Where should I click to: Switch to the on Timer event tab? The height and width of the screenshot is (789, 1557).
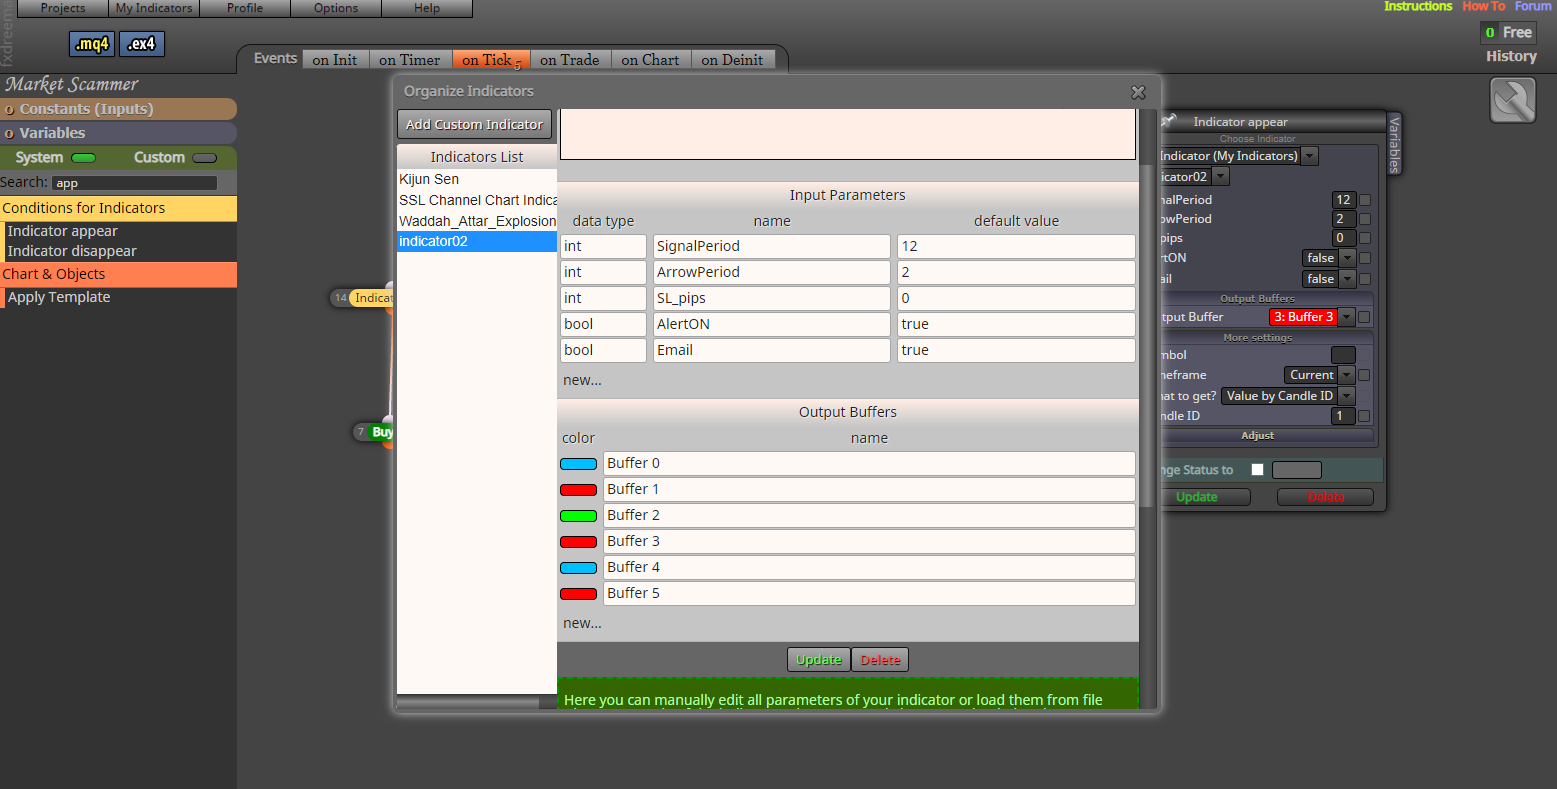tap(410, 60)
